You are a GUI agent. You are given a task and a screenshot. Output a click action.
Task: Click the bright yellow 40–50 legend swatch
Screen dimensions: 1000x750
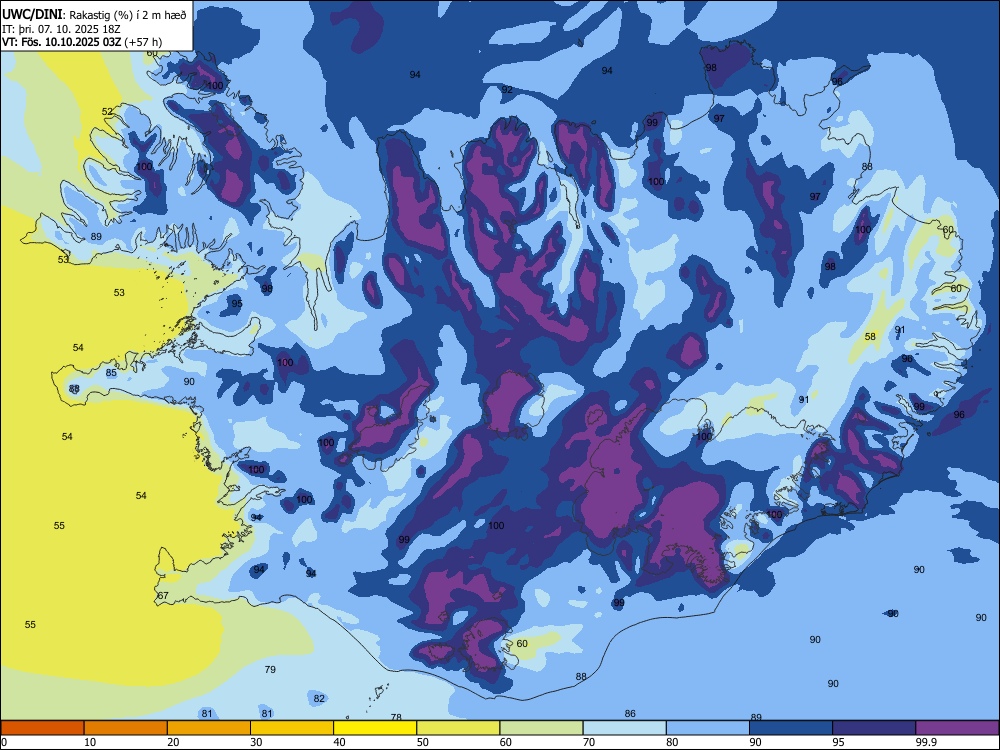click(x=375, y=728)
